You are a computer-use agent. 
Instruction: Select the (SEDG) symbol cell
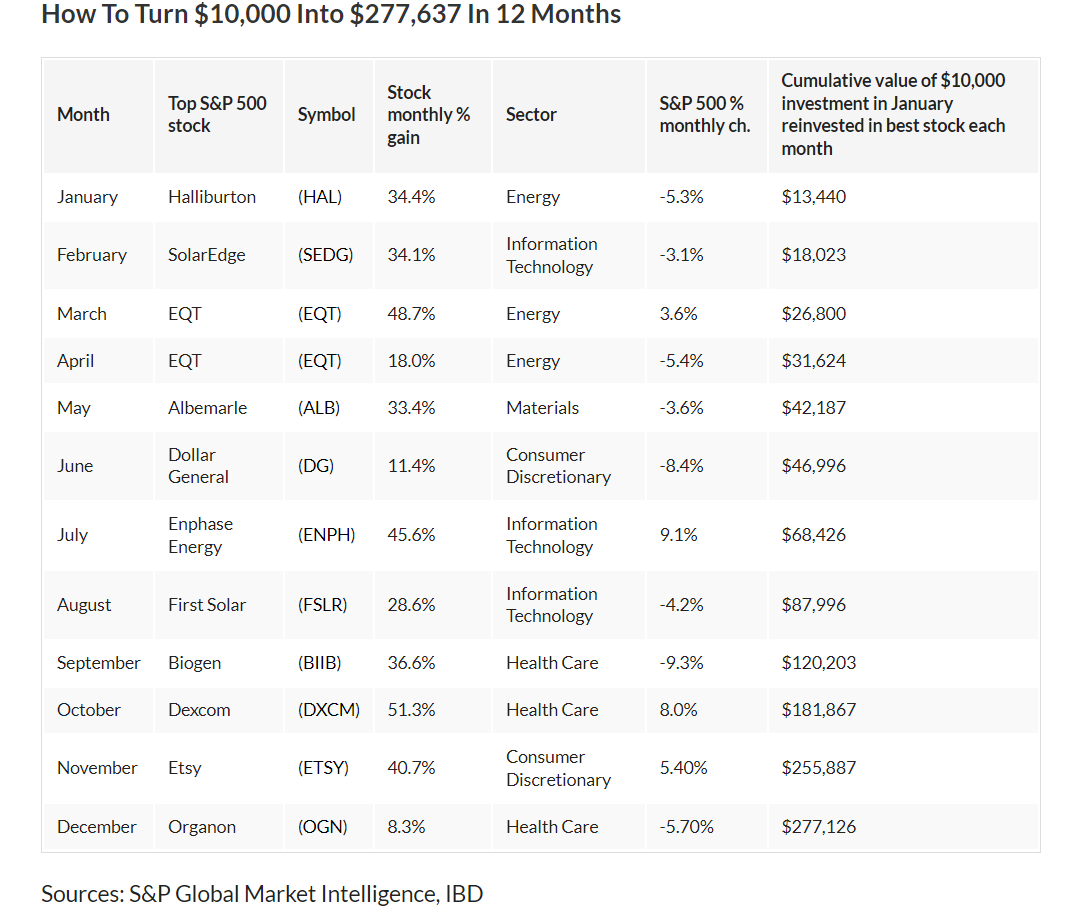325,255
